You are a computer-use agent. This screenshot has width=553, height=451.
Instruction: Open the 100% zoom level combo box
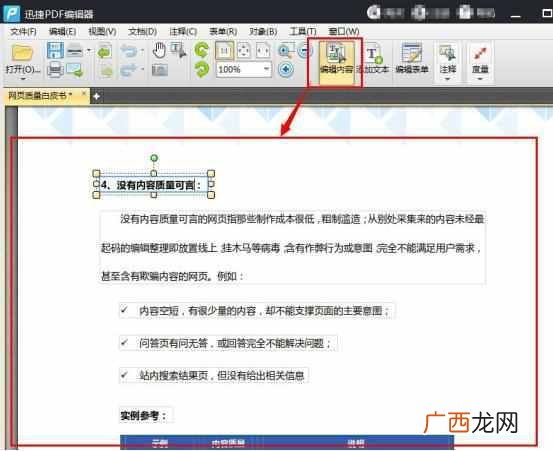243,69
